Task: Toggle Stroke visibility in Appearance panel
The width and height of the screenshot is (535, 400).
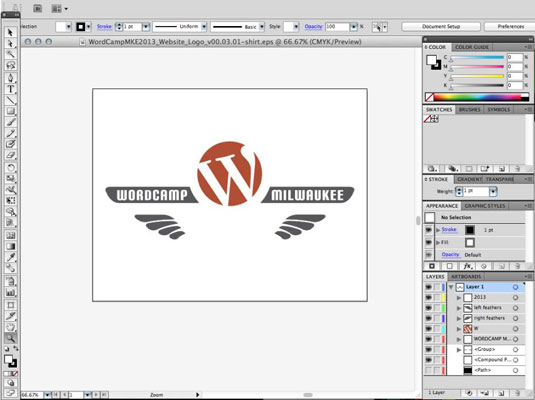Action: click(x=429, y=230)
